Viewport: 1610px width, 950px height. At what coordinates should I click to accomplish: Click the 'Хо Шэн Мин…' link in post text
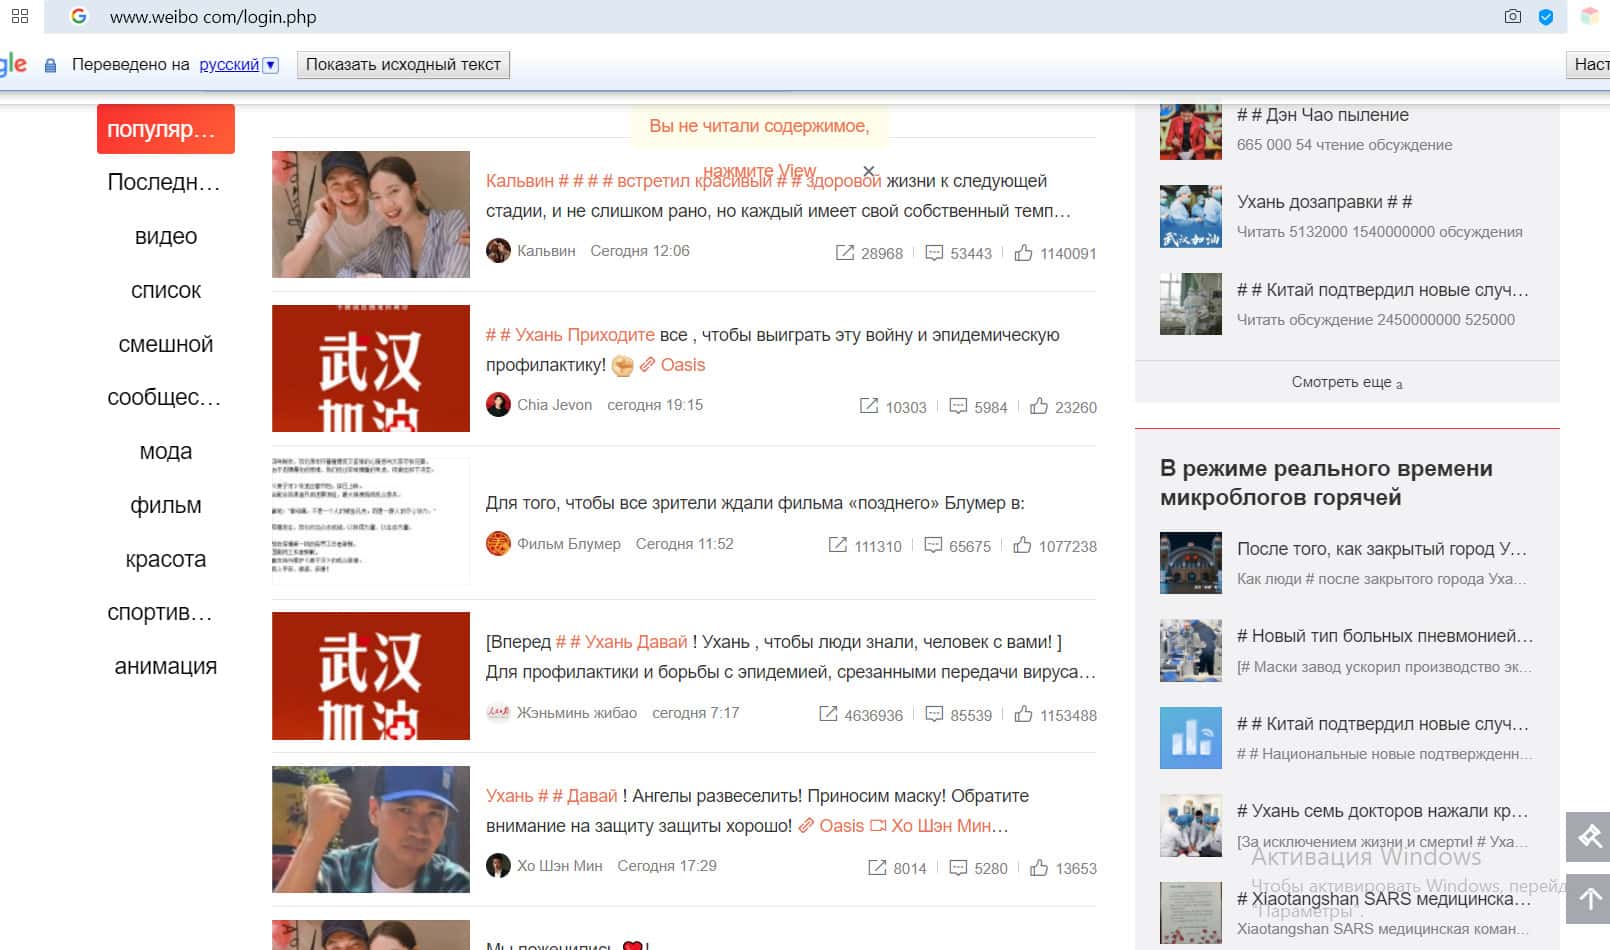[x=939, y=826]
